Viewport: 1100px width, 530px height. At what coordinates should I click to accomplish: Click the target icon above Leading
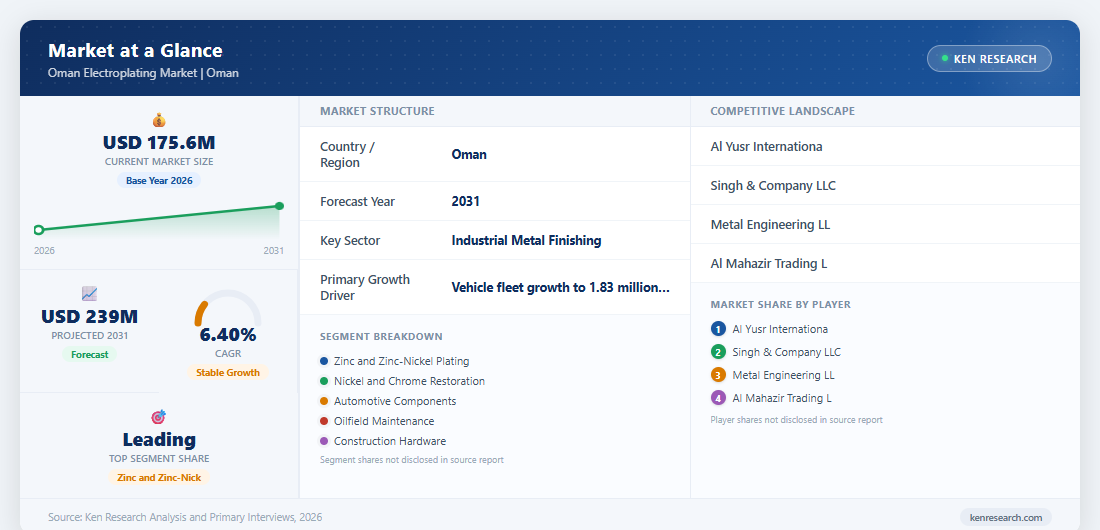point(159,417)
